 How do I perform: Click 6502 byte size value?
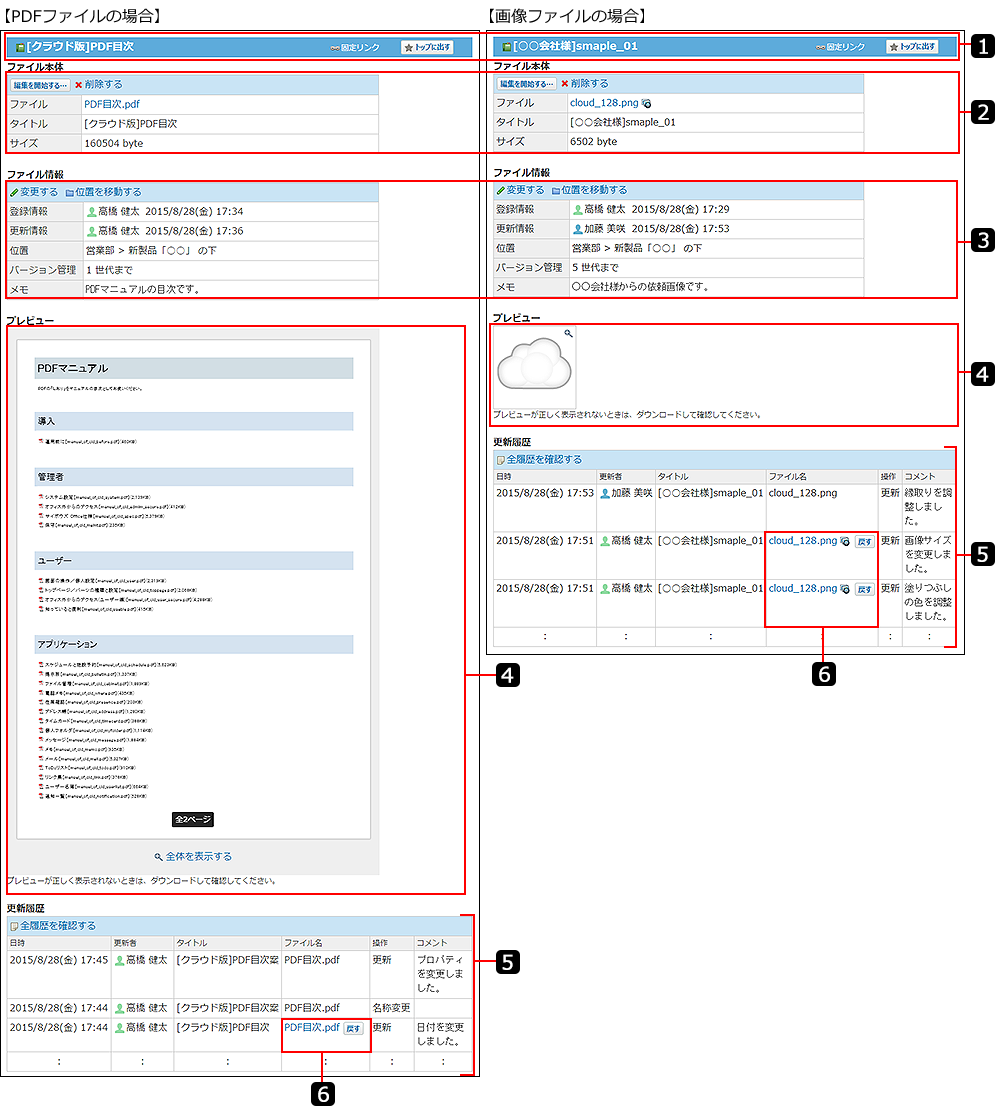(x=594, y=142)
